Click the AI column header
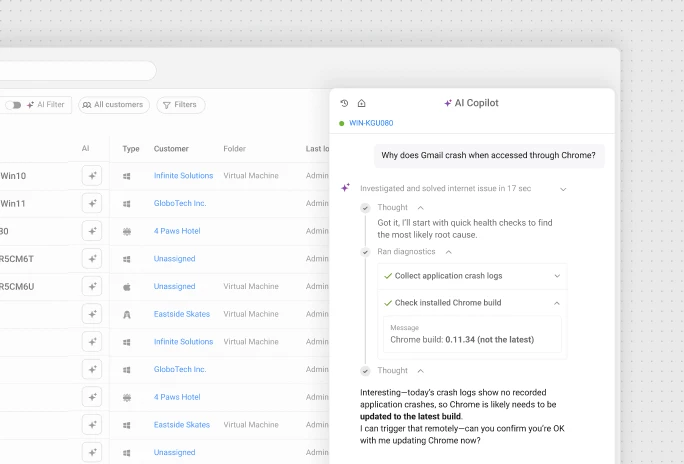 pyautogui.click(x=86, y=149)
